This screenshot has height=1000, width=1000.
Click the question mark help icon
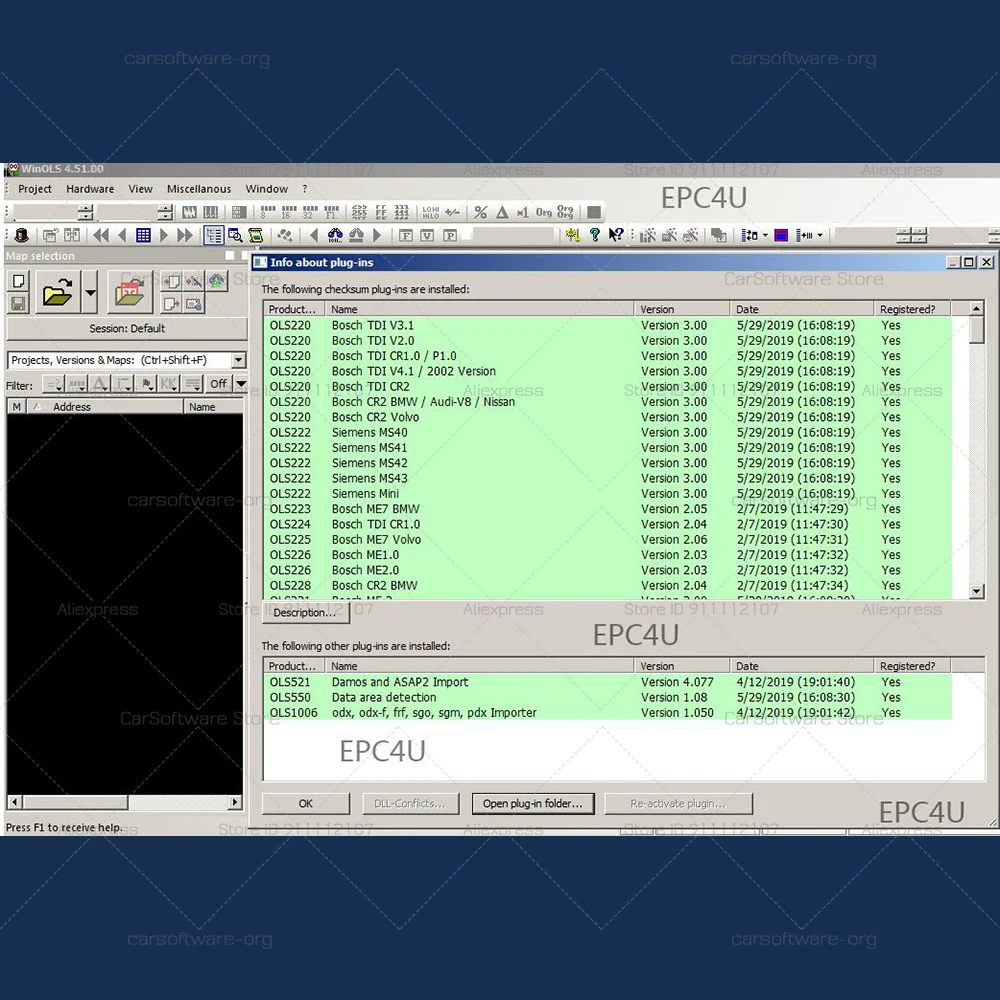[595, 236]
